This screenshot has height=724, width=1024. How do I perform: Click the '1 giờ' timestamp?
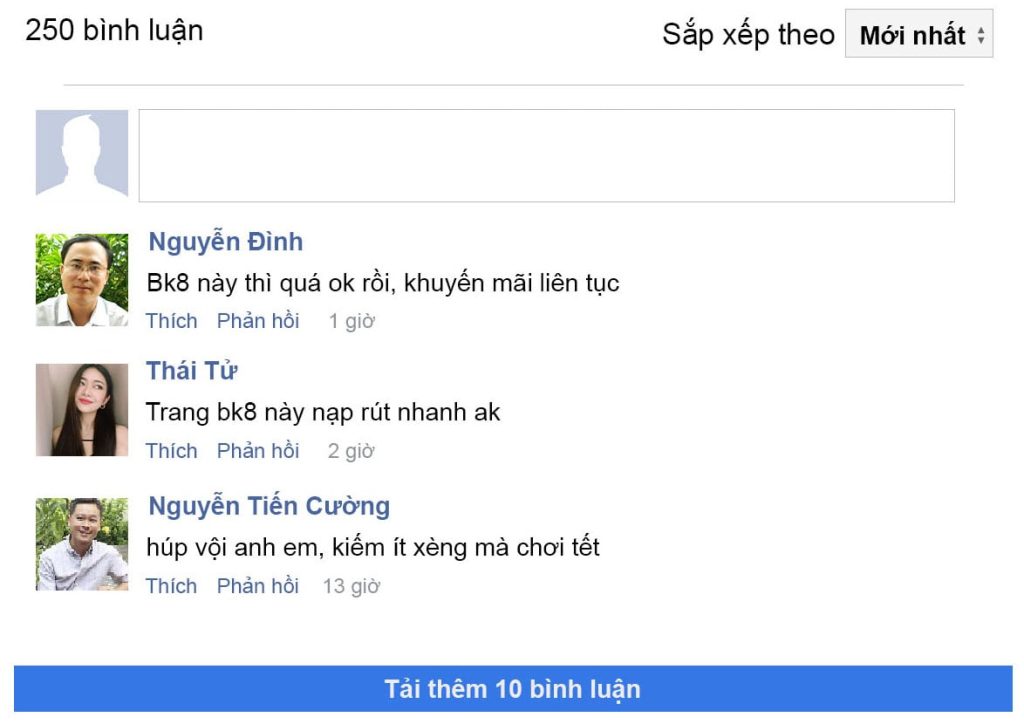tap(351, 322)
